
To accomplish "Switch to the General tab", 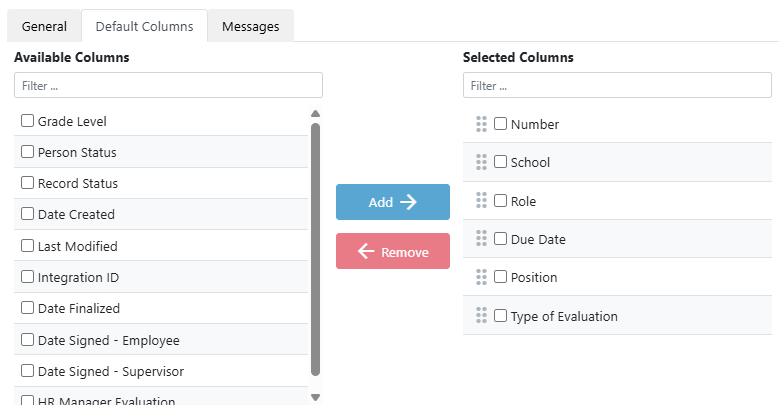I will coord(44,26).
